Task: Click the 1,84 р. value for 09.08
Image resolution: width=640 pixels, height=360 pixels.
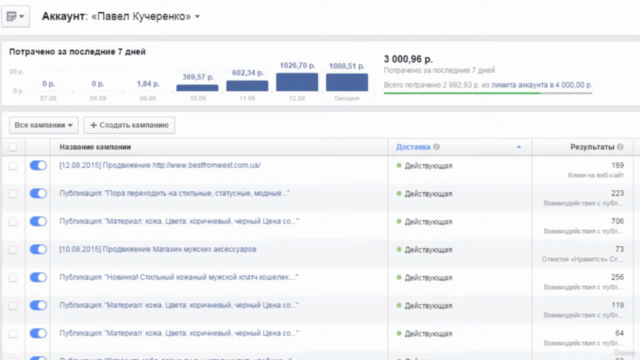Action: pos(148,84)
